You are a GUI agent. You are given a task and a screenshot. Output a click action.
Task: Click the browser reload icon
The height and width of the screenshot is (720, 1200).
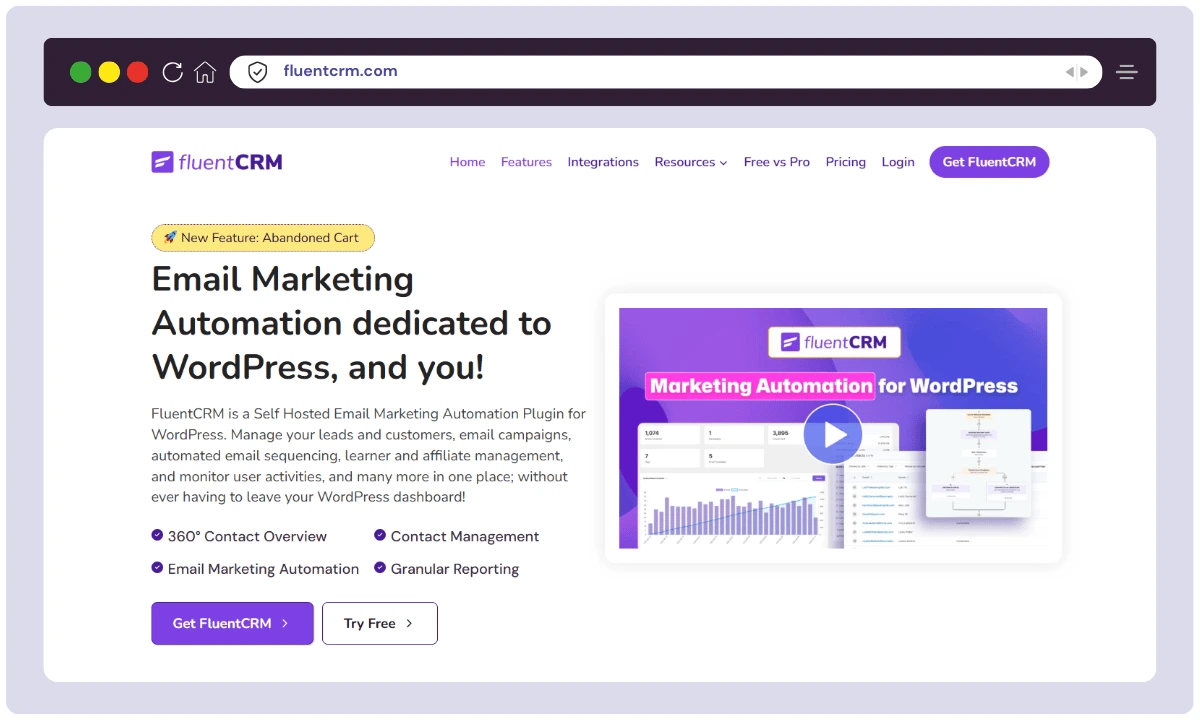coord(172,72)
